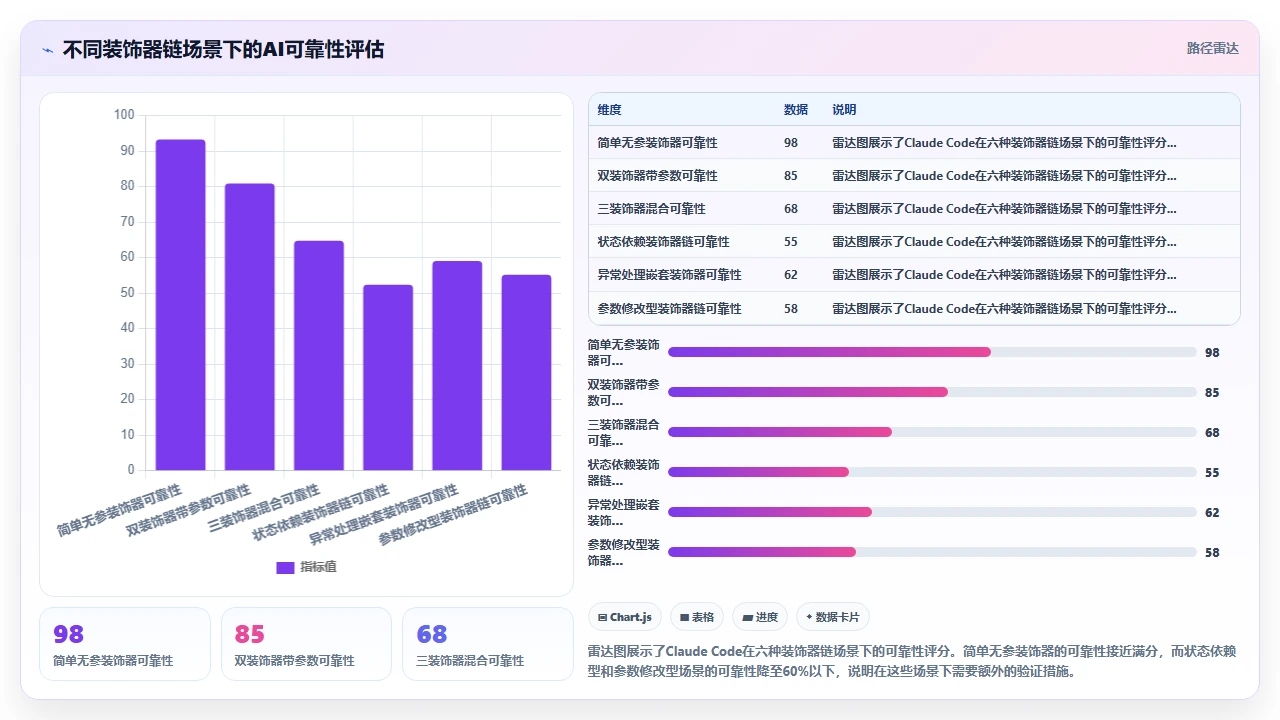Viewport: 1280px width, 720px height.
Task: Select table cell 双装饰器带参数可靠性
Action: click(657, 176)
